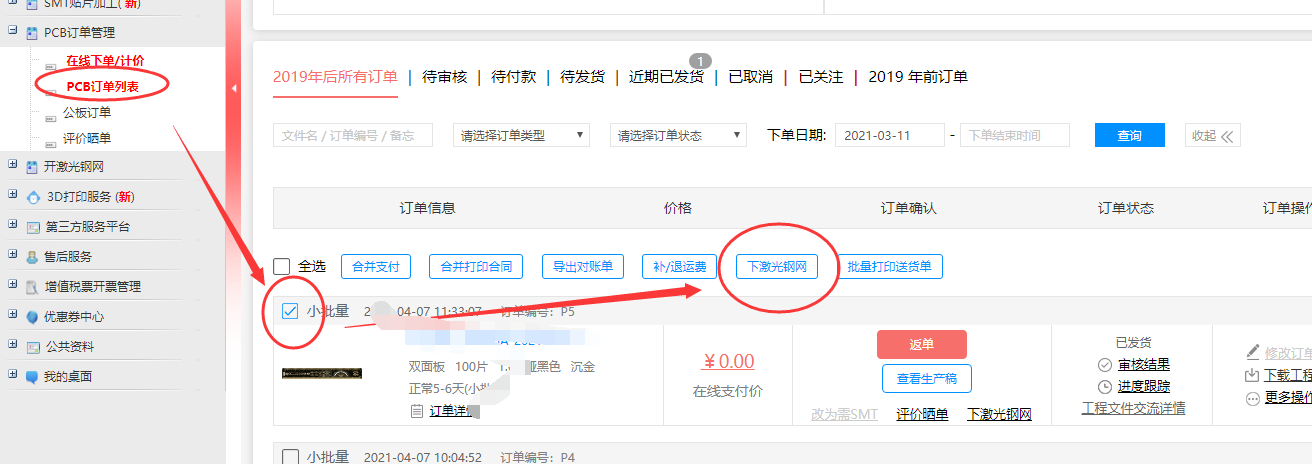
Task: Collapse the sidebar with the red arrow handle
Action: point(234,89)
